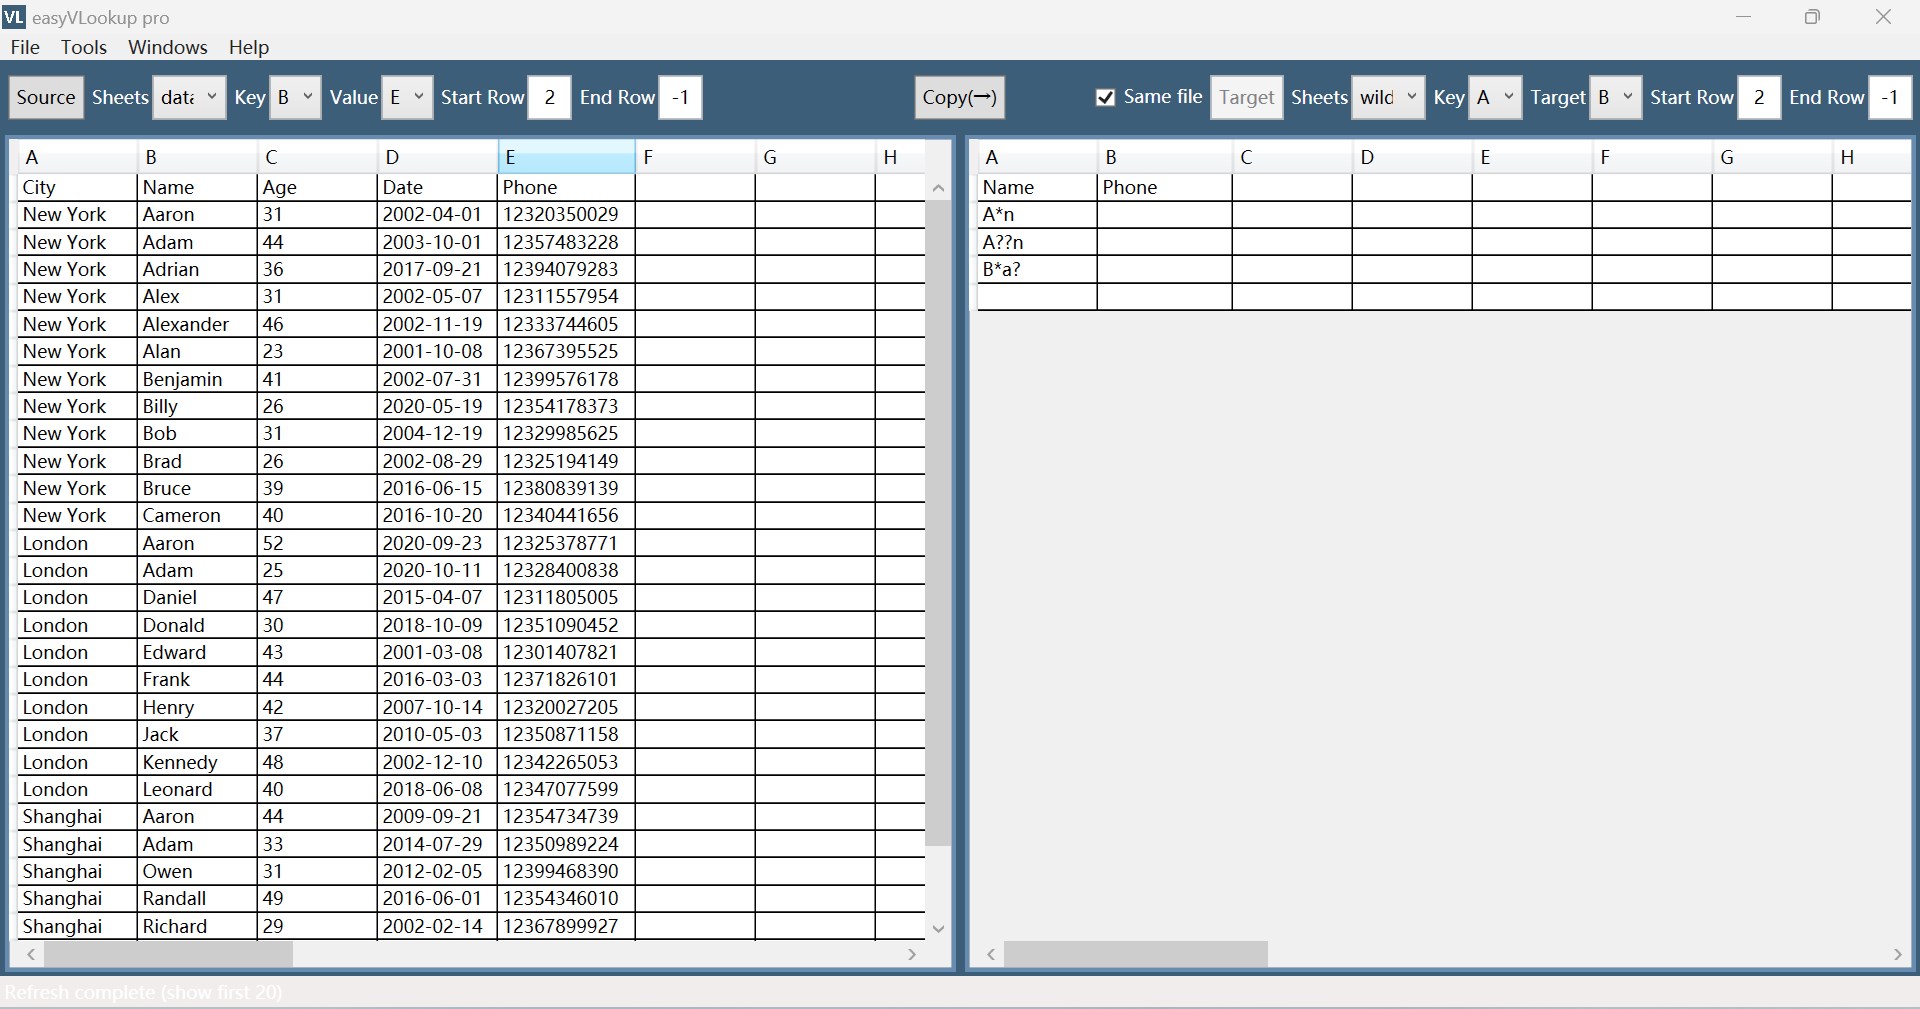Viewport: 1920px width, 1009px height.
Task: Click the Name header cell in target table
Action: (1037, 187)
